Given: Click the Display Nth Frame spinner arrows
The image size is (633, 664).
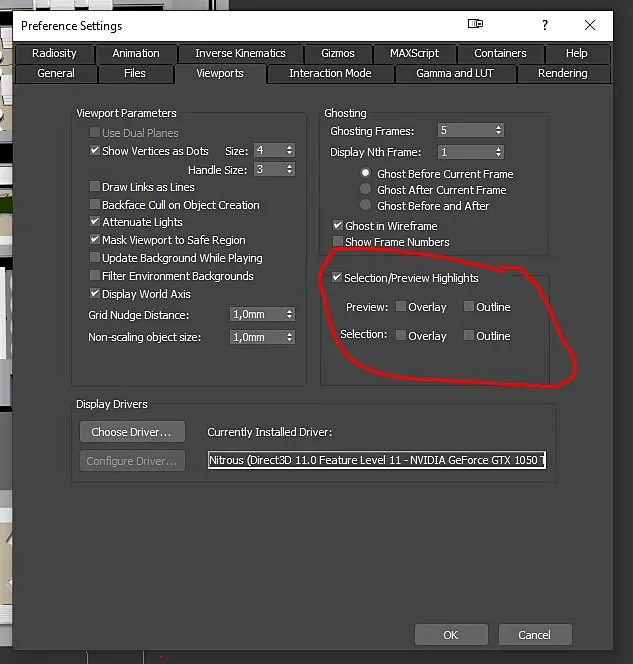Looking at the screenshot, I should [498, 152].
